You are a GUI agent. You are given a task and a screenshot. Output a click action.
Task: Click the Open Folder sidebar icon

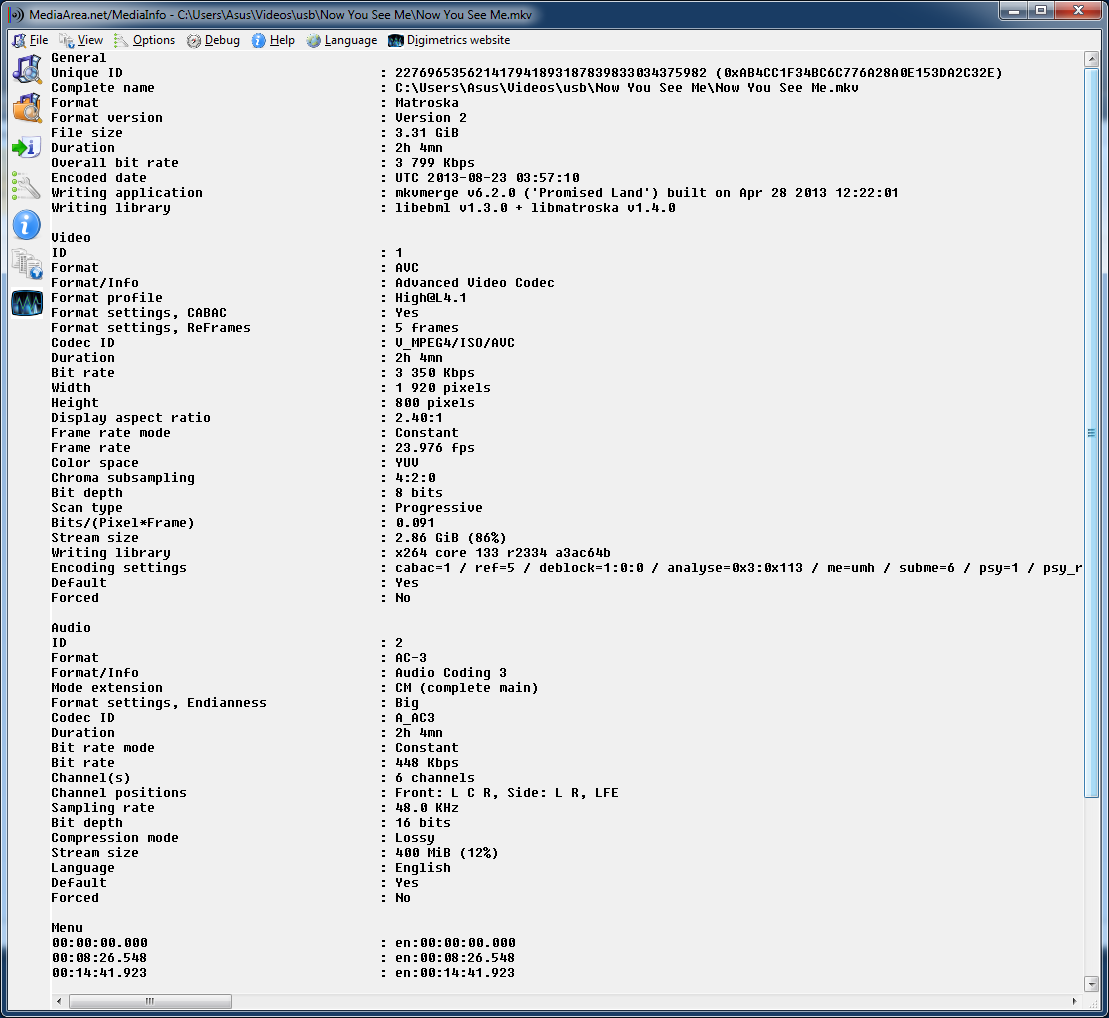(x=27, y=108)
